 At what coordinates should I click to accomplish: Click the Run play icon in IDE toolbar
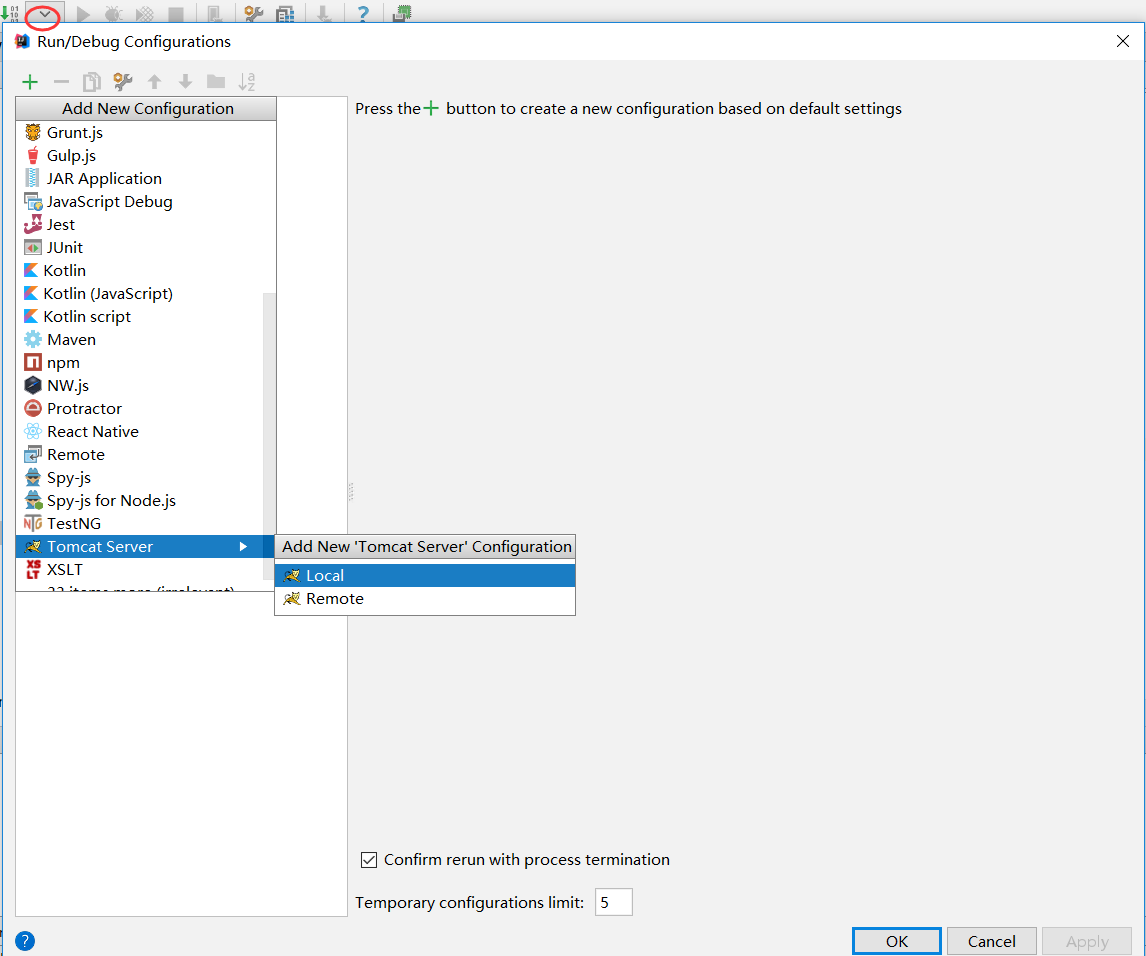[83, 14]
